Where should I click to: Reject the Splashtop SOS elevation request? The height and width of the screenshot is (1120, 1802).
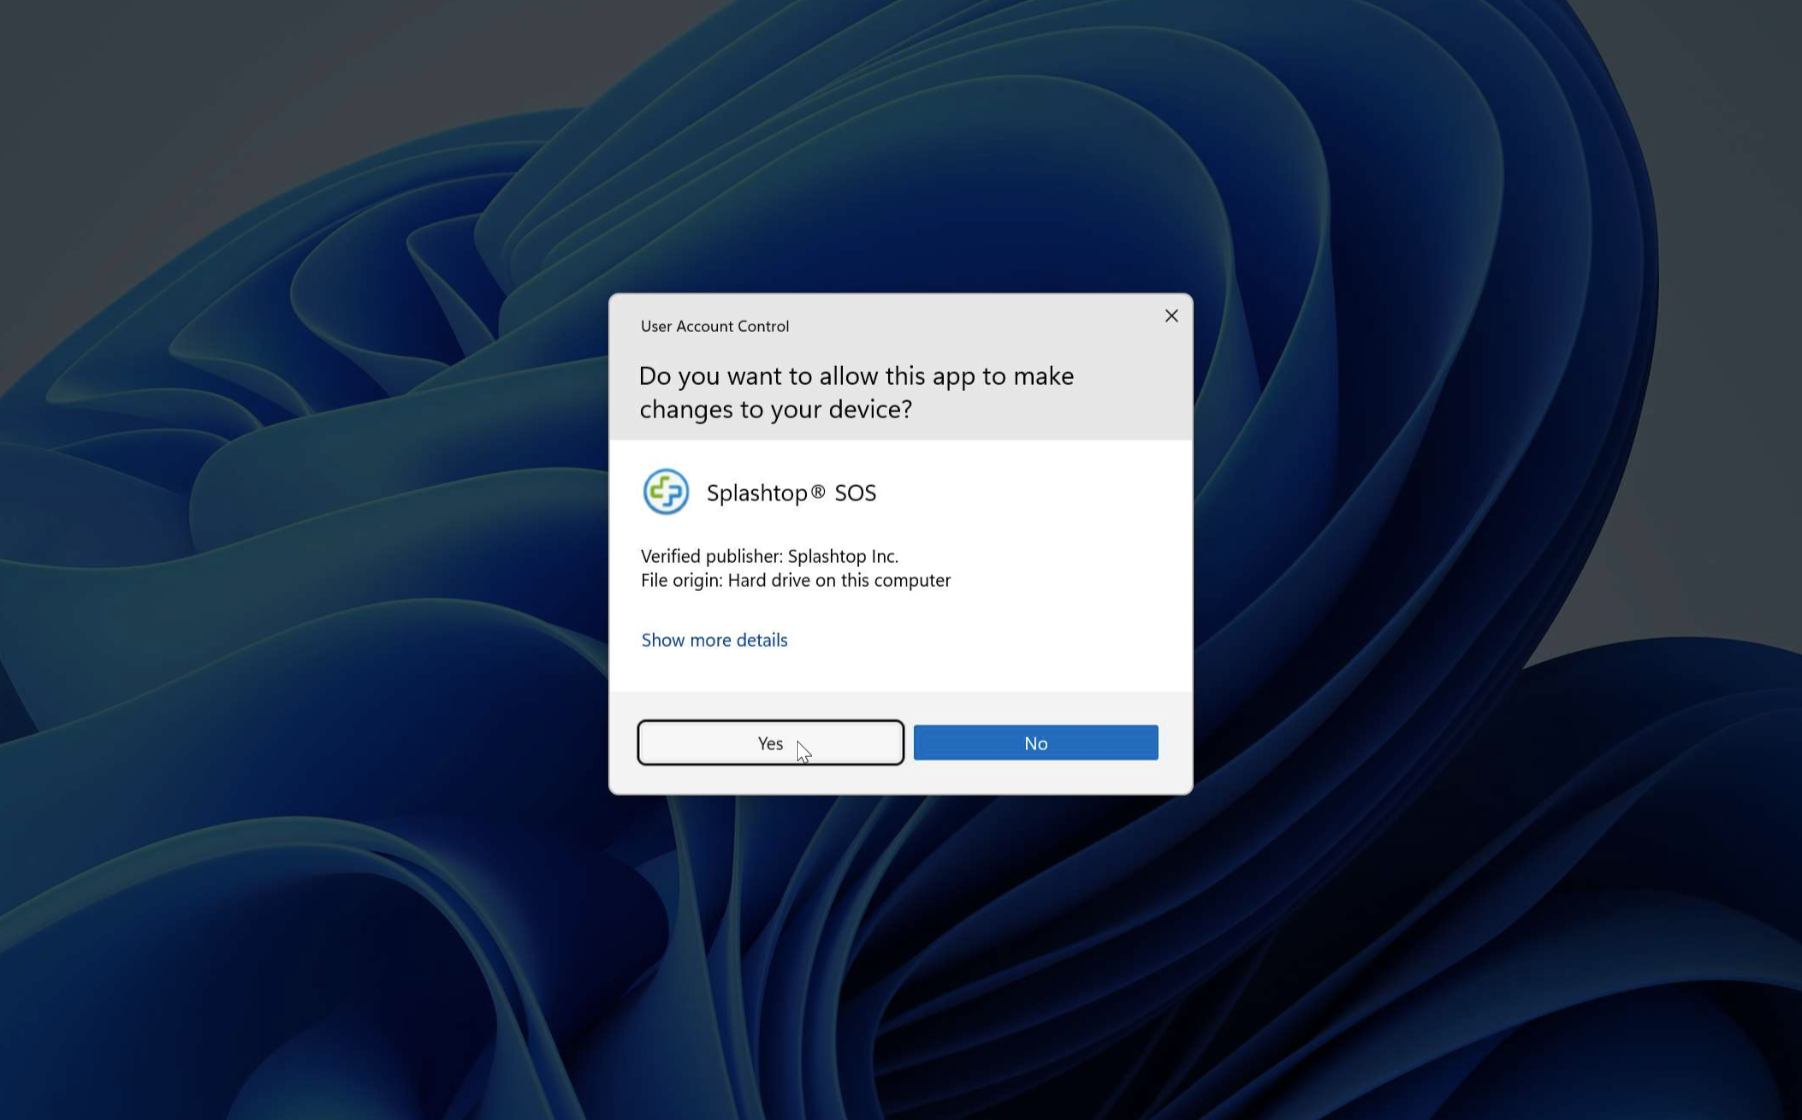click(x=1035, y=742)
